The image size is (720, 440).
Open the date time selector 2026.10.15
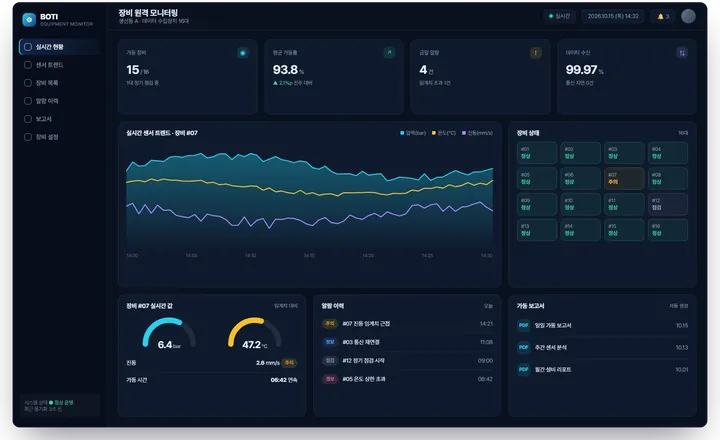pos(613,17)
